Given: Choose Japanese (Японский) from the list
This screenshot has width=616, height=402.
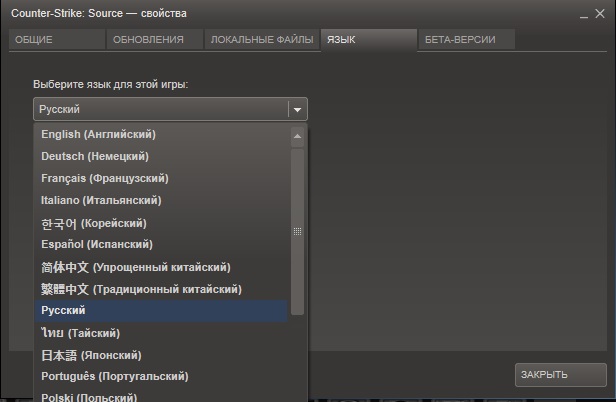Looking at the screenshot, I should [x=91, y=355].
